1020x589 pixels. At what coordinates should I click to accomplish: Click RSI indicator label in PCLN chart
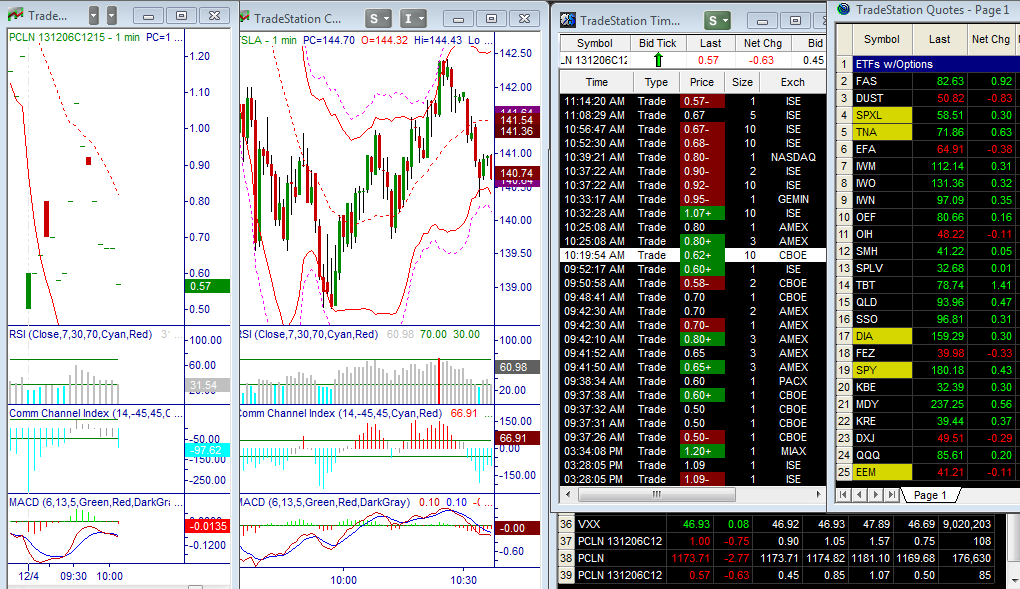point(81,334)
